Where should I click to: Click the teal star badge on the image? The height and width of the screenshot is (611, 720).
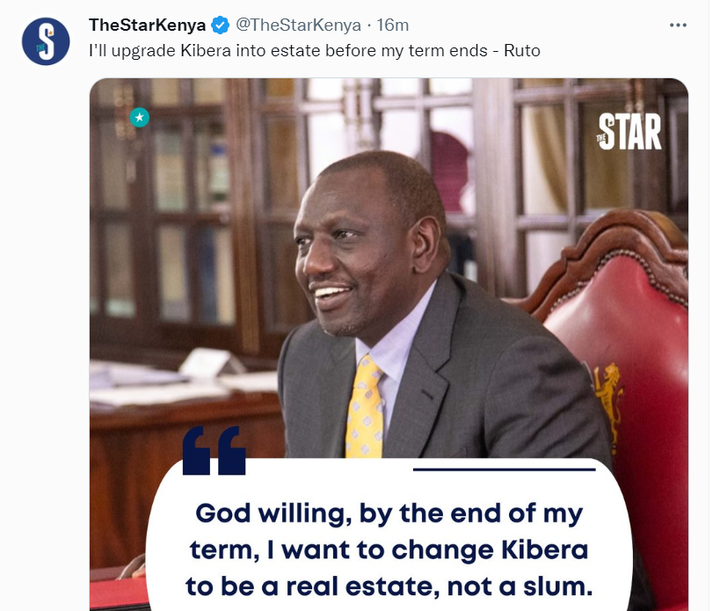click(x=140, y=118)
